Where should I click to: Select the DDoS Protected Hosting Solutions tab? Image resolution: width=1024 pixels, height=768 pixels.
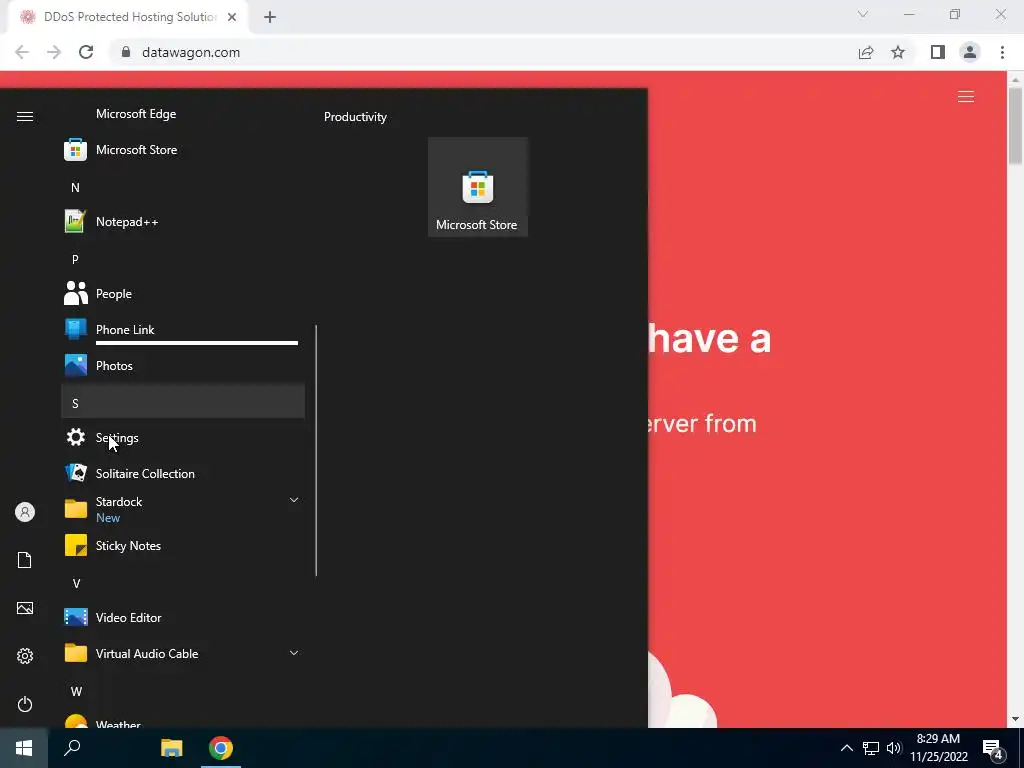point(128,18)
